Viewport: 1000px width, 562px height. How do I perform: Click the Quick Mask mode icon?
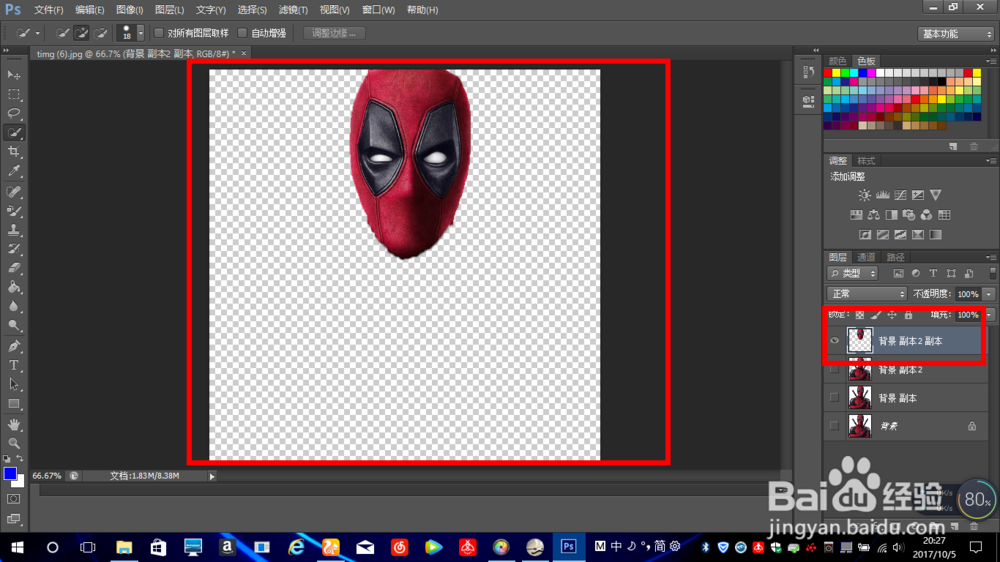(x=13, y=499)
